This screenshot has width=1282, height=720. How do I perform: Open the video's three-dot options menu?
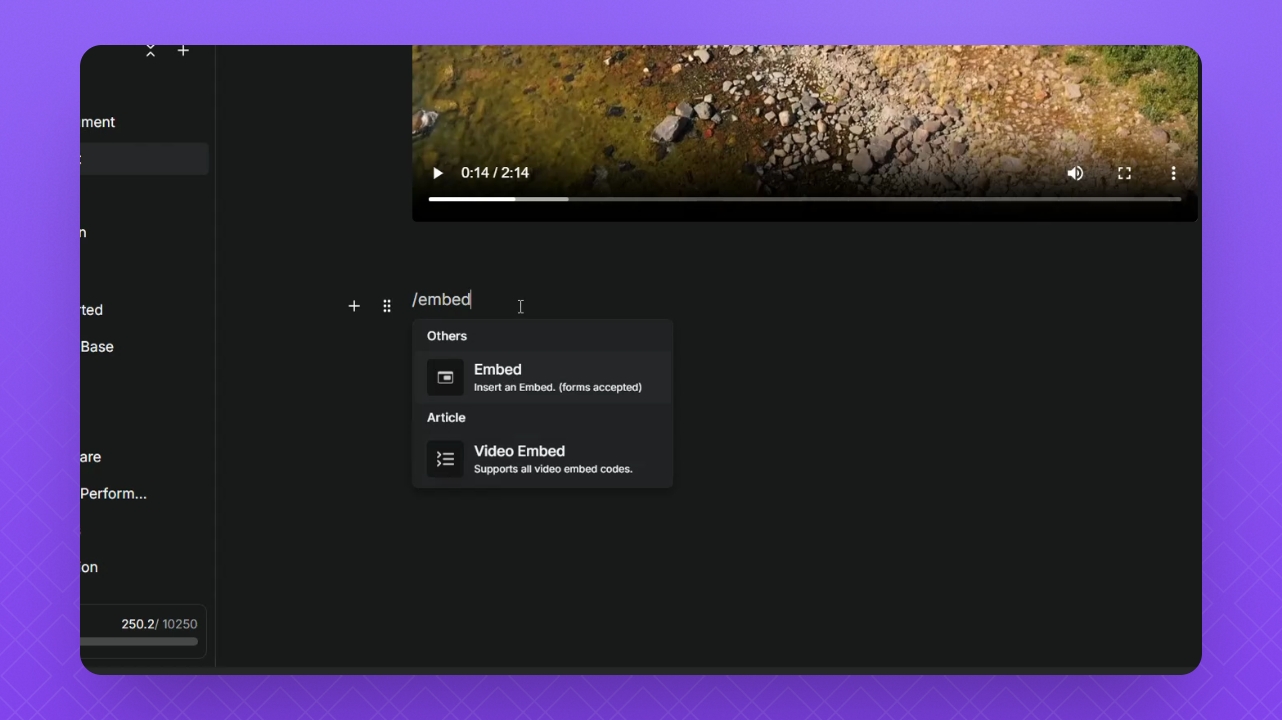(1173, 173)
